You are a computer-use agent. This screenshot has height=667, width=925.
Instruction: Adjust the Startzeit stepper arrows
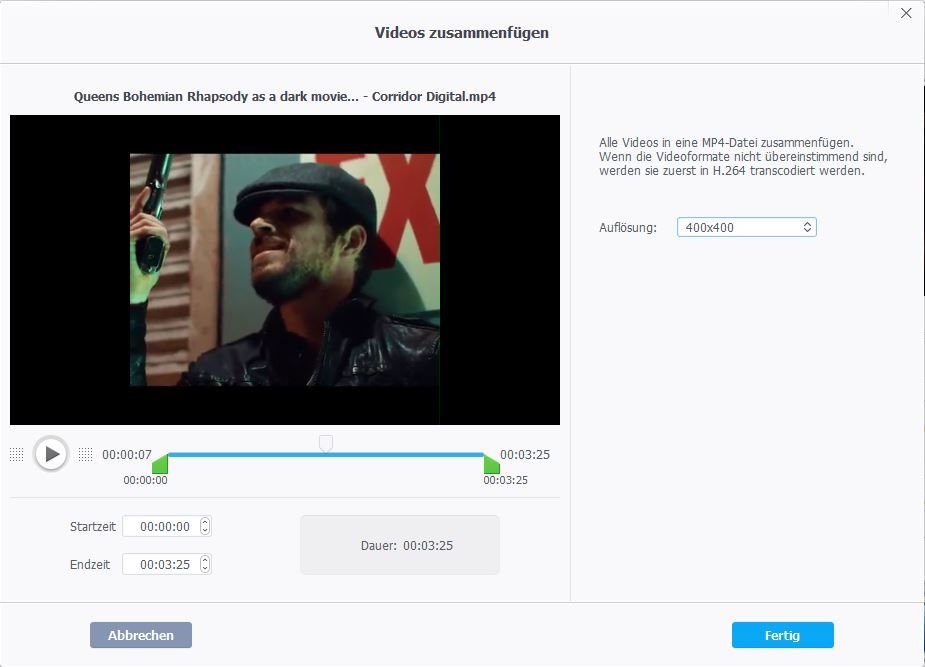point(205,526)
